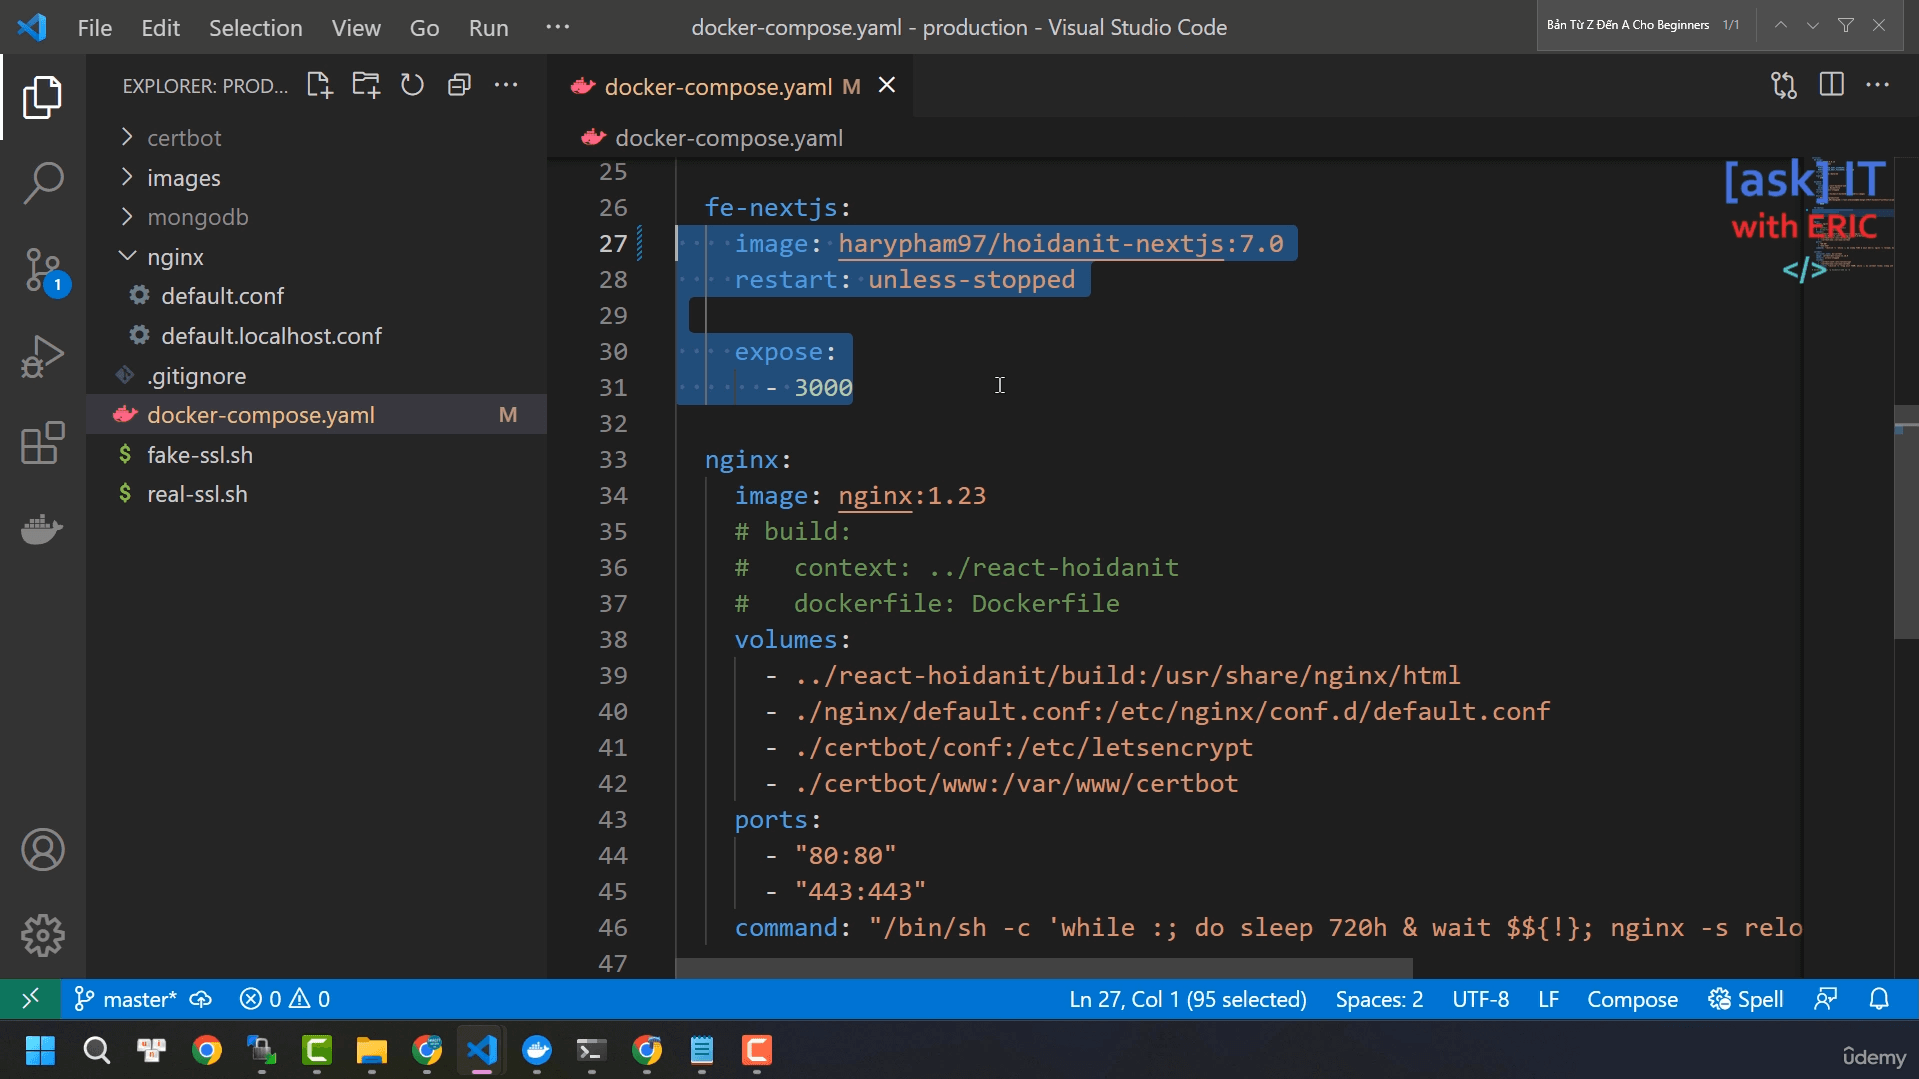Switch to docker-compose.yaml editor tab
Screen dimensions: 1919x1079
(x=718, y=87)
